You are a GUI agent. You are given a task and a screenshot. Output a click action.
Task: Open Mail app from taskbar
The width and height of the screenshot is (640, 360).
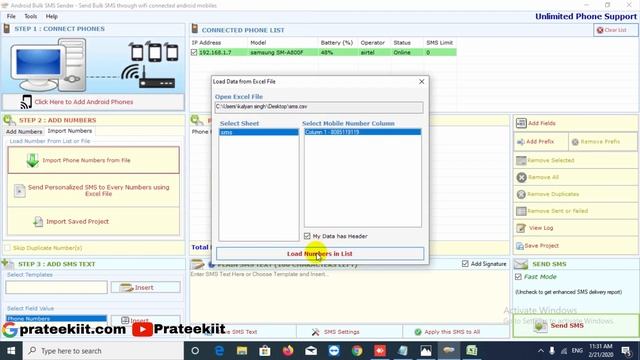click(311, 351)
